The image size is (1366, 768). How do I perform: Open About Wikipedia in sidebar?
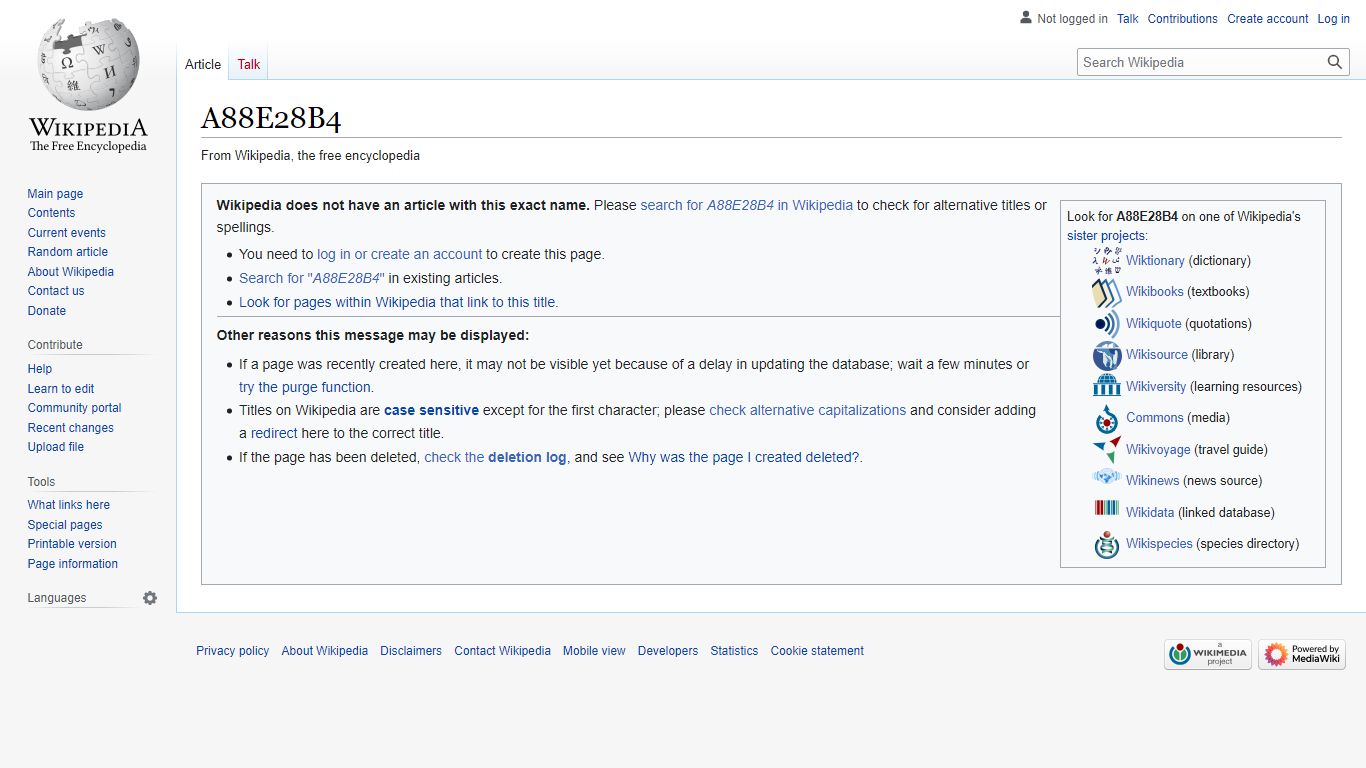pos(71,272)
